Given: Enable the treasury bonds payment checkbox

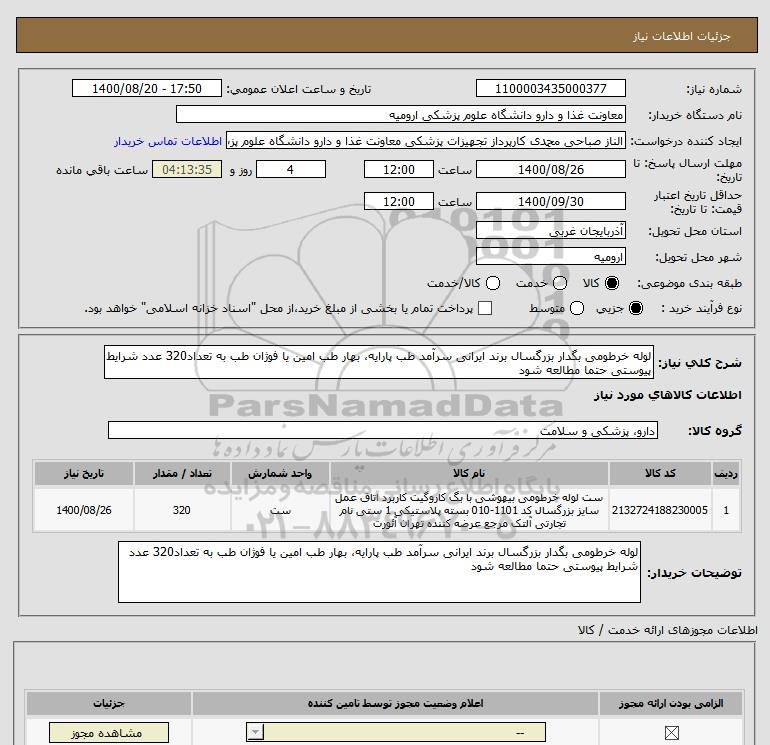Looking at the screenshot, I should click(x=486, y=309).
